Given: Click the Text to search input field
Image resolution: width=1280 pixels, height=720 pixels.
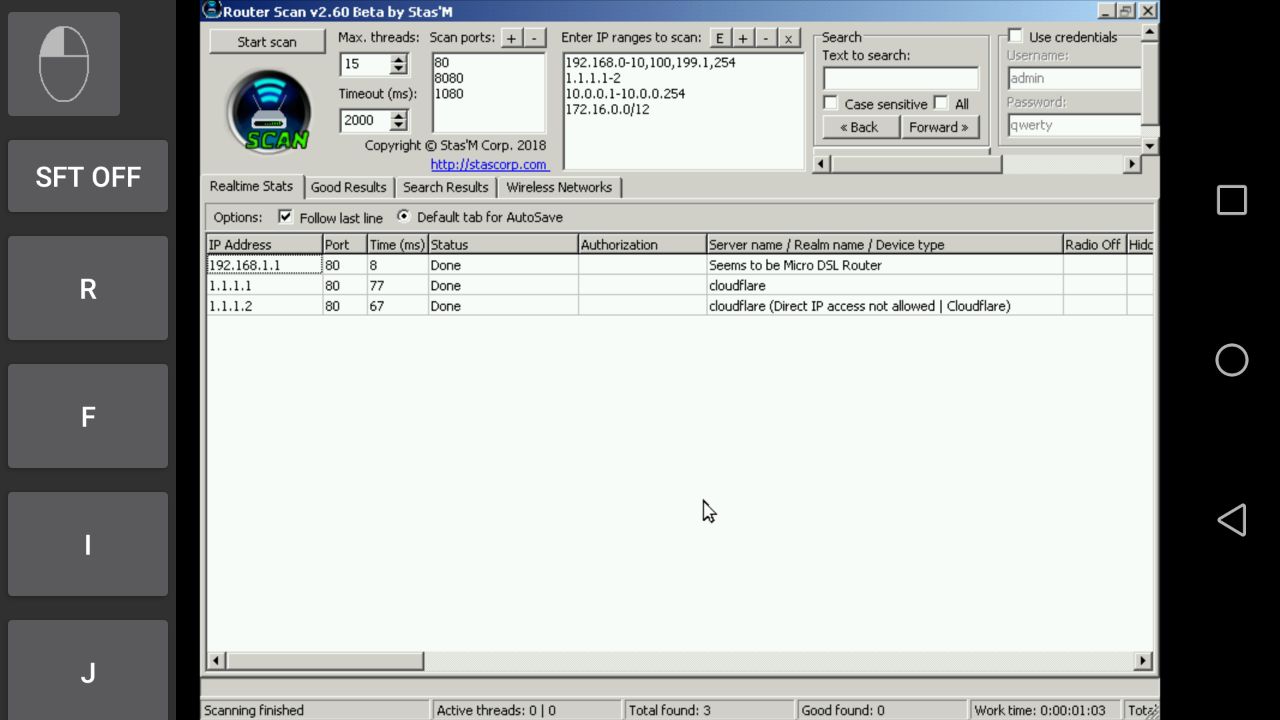Looking at the screenshot, I should click(901, 78).
